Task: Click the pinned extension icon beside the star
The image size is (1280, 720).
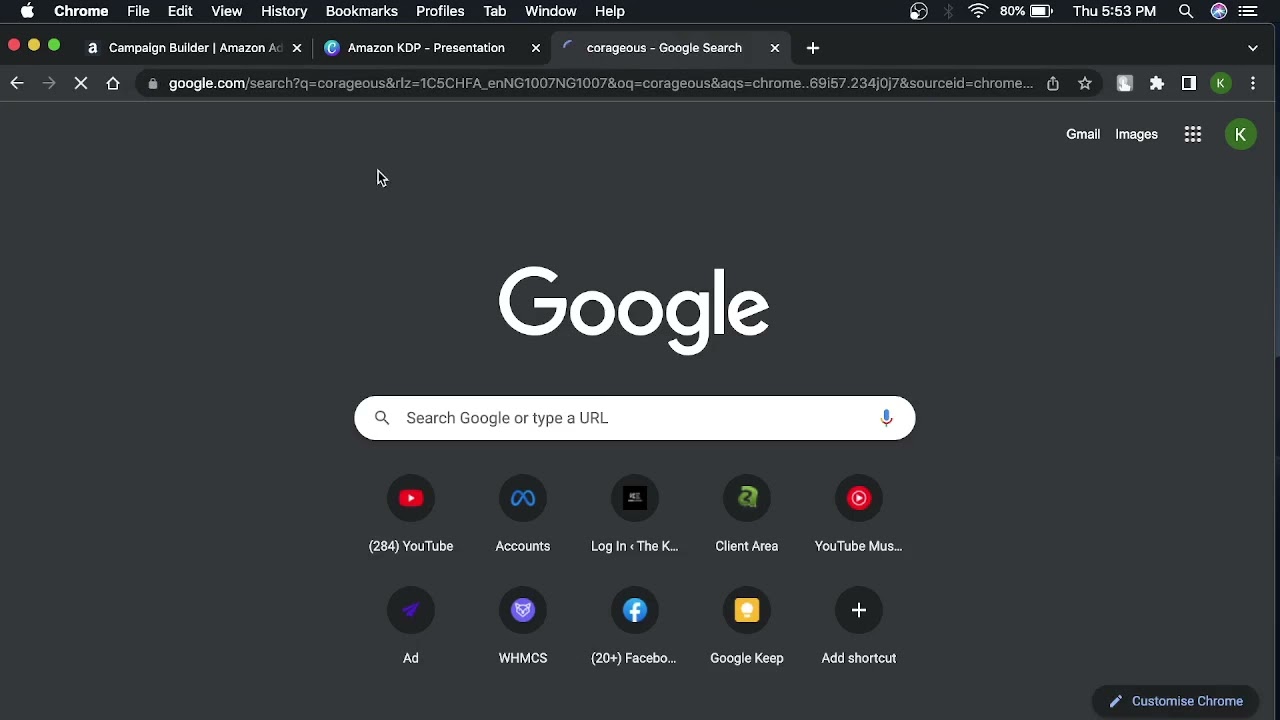Action: [1125, 84]
